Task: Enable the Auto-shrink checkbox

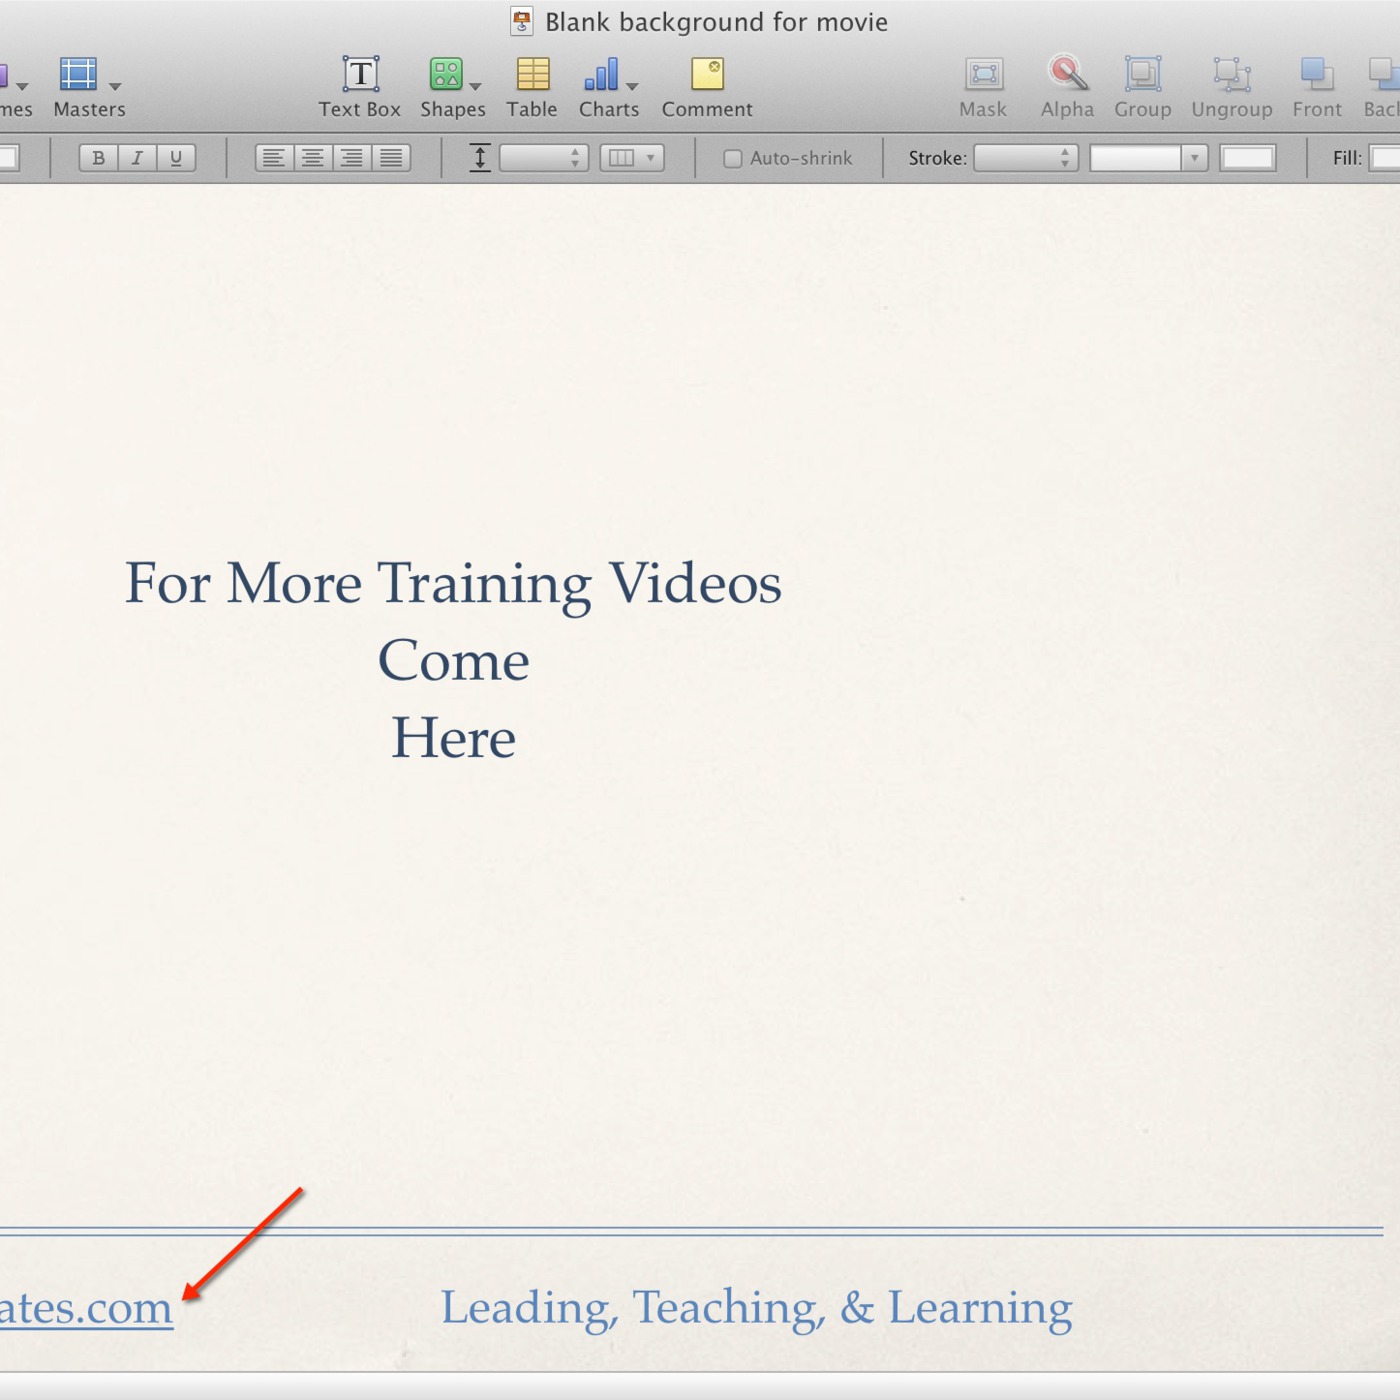Action: click(732, 159)
